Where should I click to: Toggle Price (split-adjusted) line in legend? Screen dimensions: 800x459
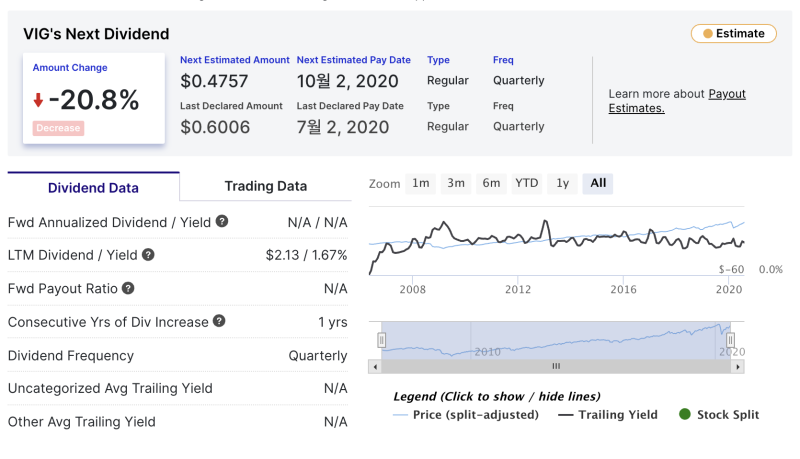click(x=466, y=415)
